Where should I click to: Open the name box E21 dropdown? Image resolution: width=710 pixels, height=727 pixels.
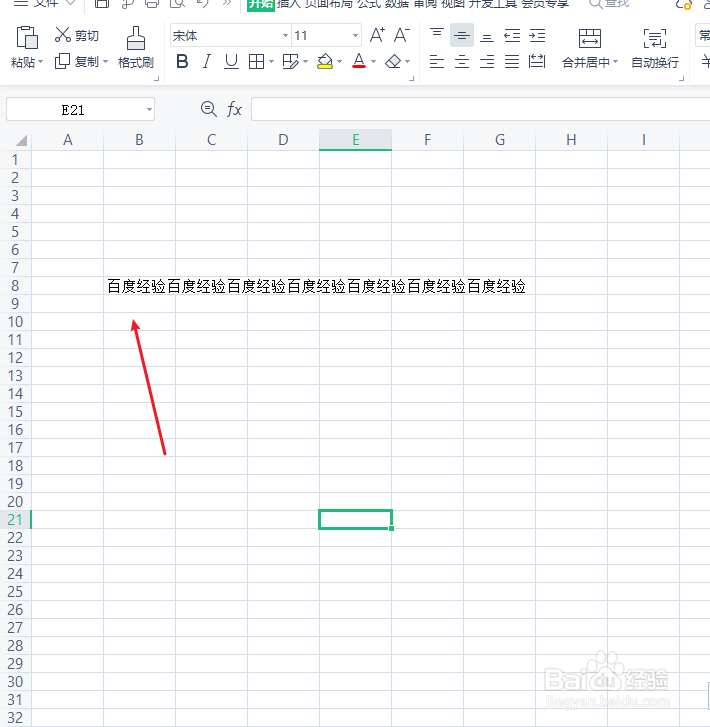tap(149, 109)
